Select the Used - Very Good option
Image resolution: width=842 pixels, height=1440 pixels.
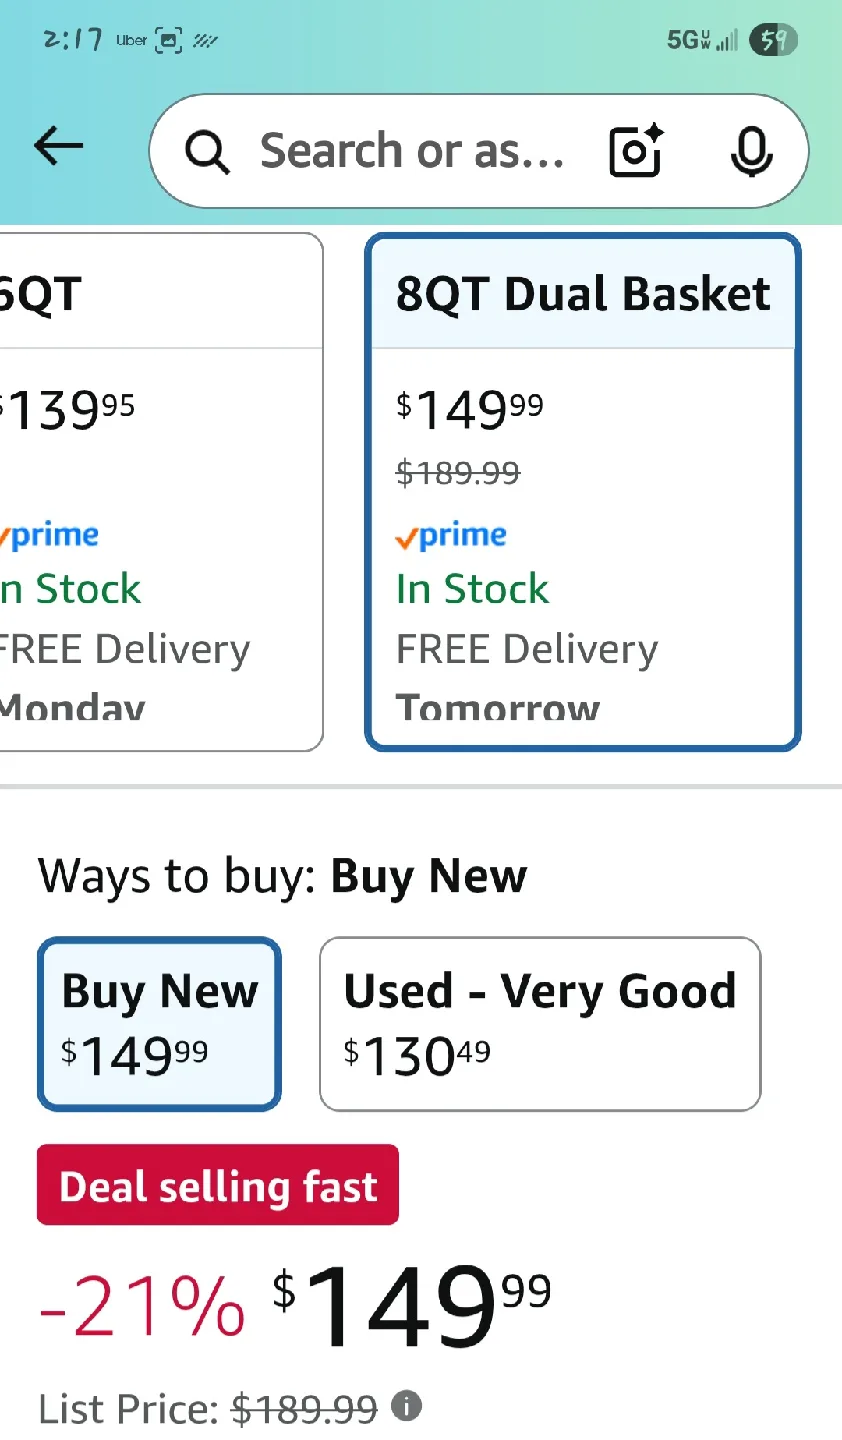tap(540, 1023)
